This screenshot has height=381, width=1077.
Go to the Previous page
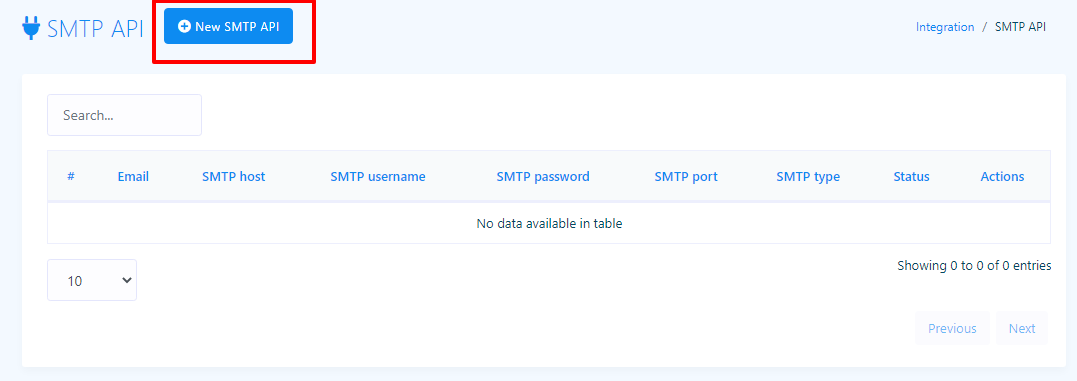click(x=952, y=328)
